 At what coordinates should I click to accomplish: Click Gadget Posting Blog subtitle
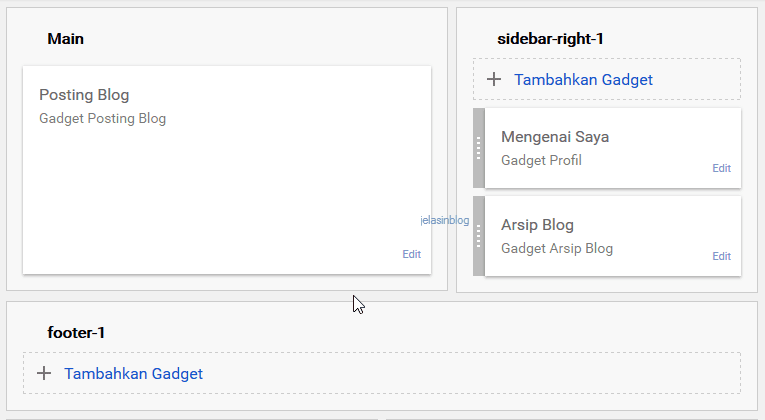tap(102, 118)
